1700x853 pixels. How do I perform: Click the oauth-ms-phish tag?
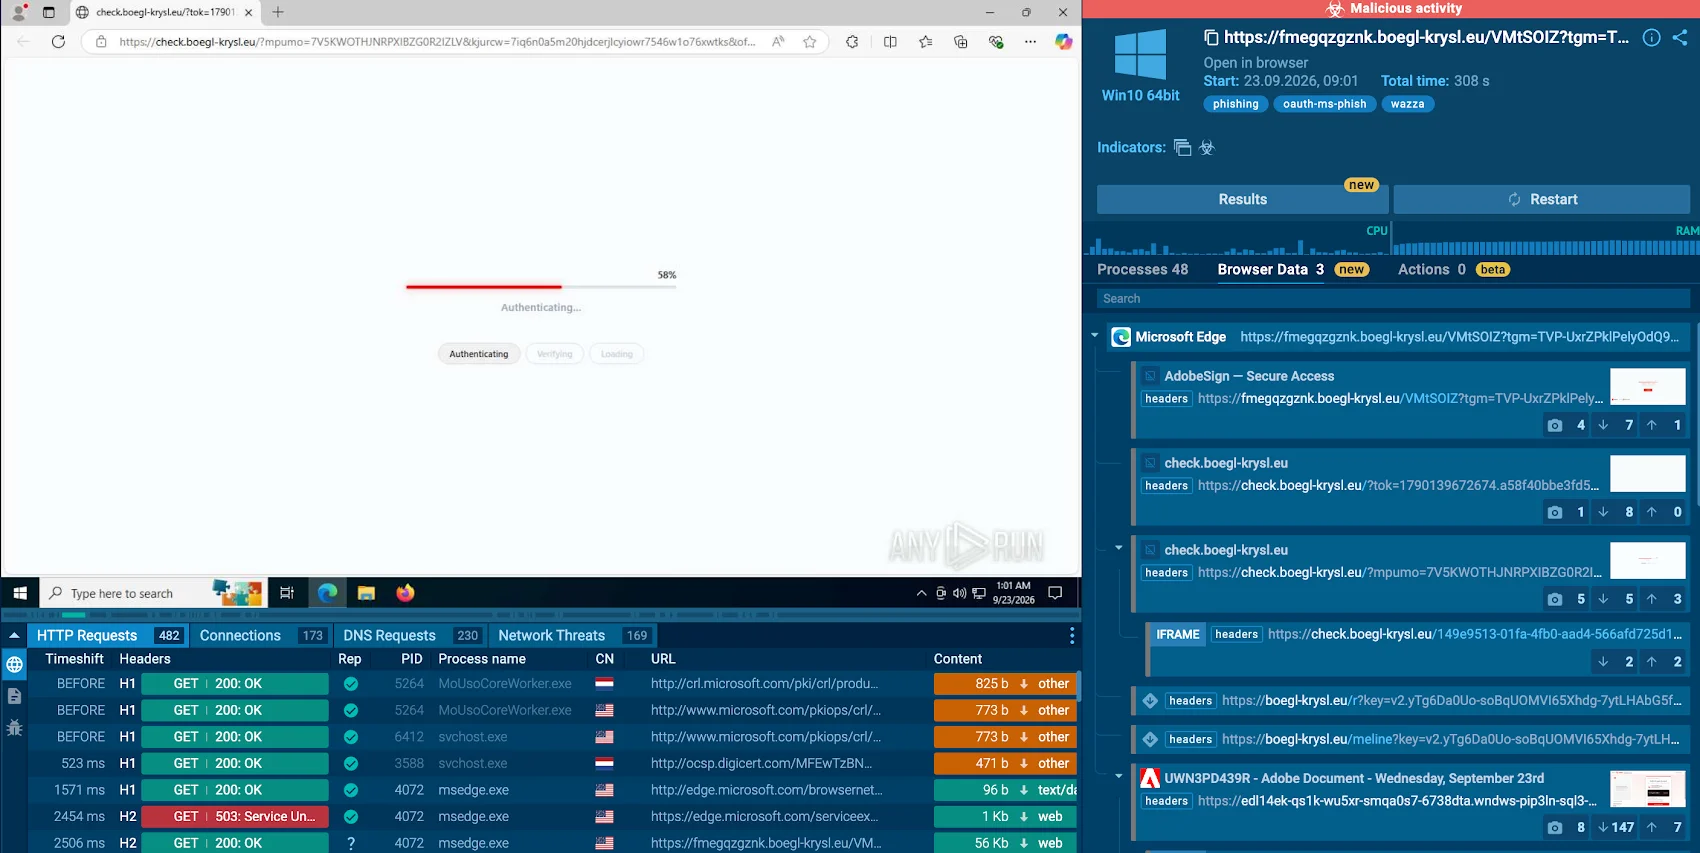click(1324, 104)
